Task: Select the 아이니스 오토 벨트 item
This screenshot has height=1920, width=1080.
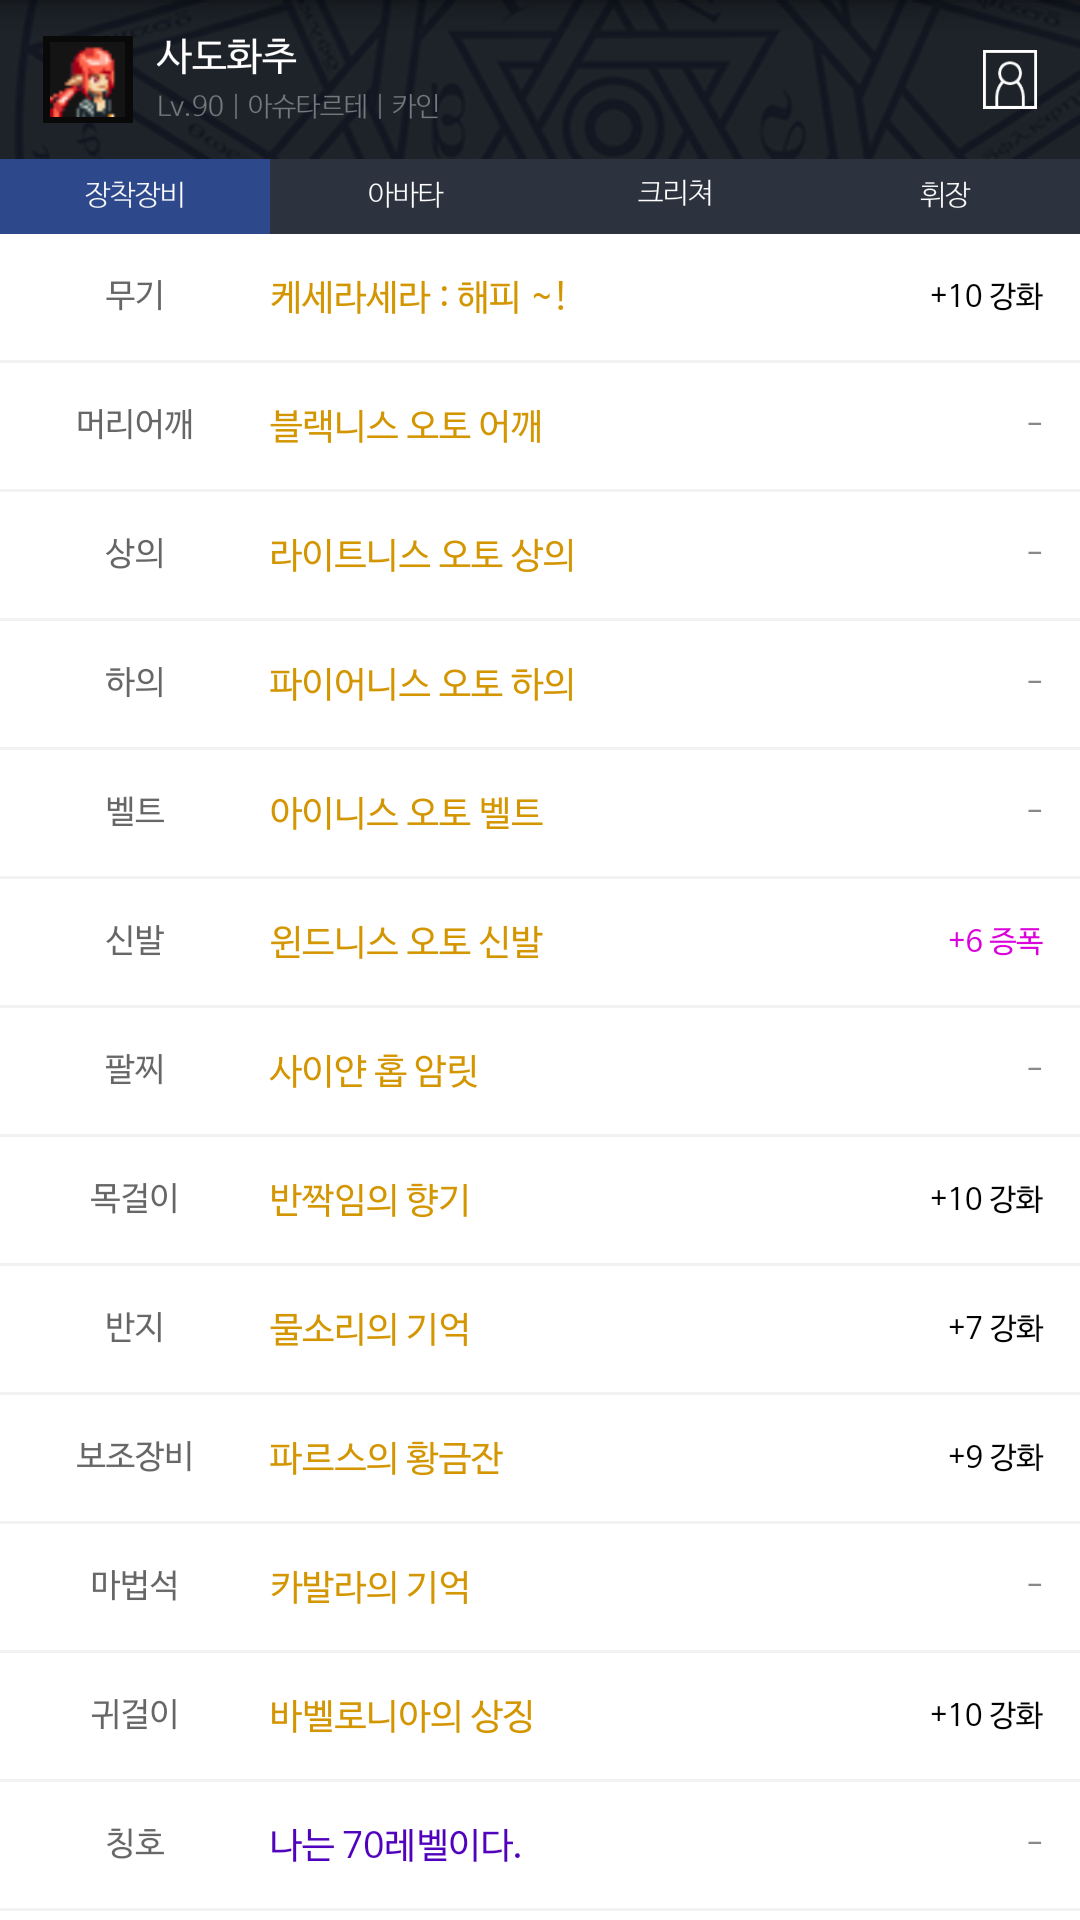Action: point(406,813)
